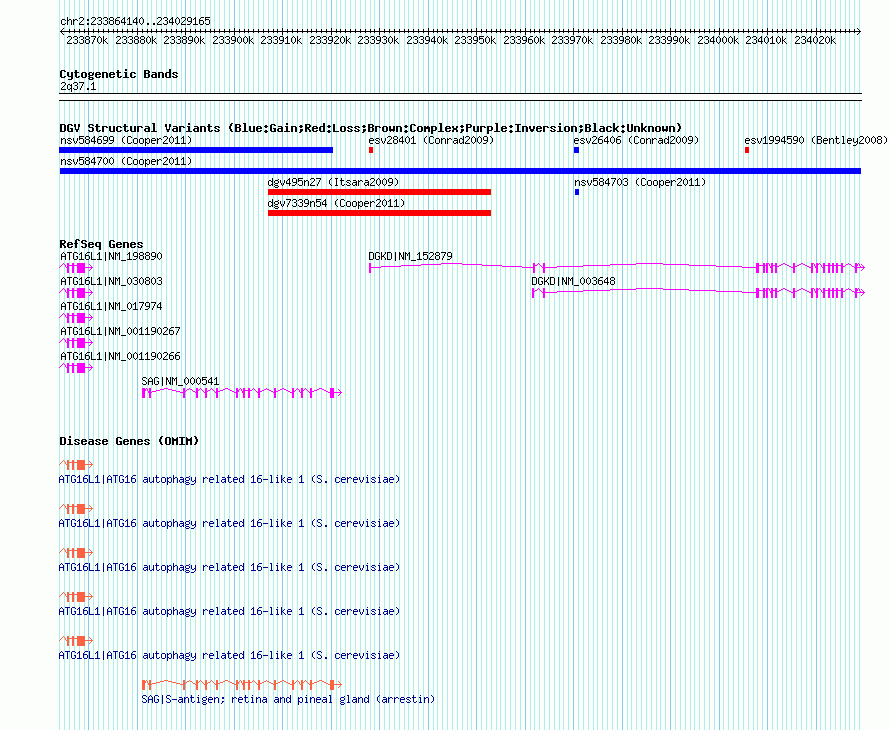The image size is (890, 730).
Task: Click the 233900k ruler tick label
Action: click(x=233, y=40)
